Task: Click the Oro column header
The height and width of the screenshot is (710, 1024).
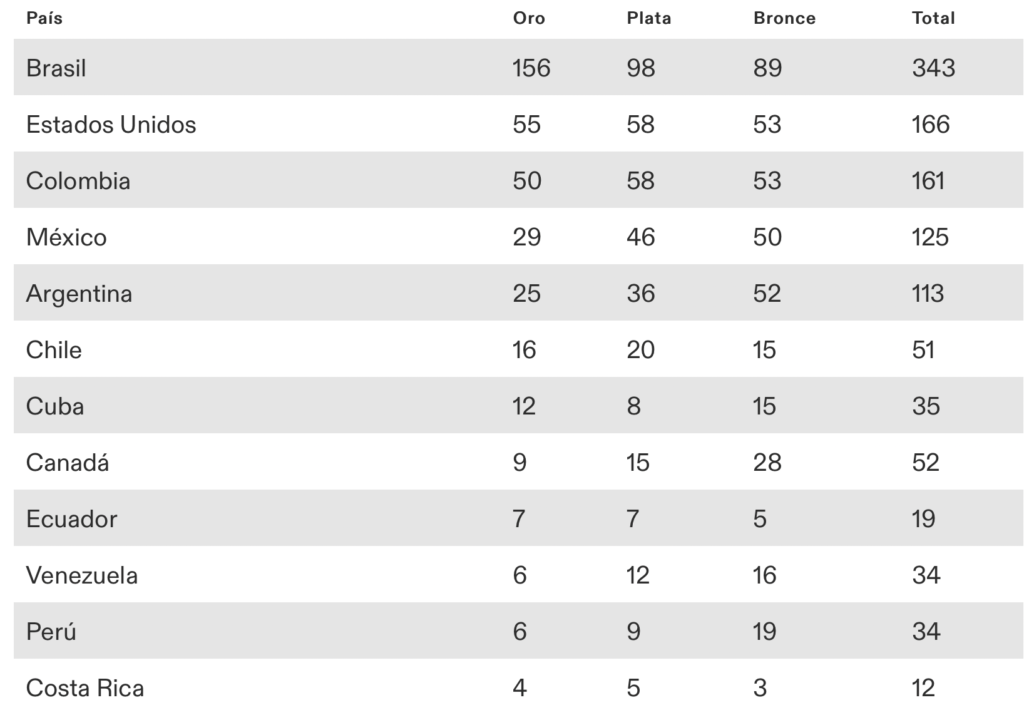Action: 528,18
